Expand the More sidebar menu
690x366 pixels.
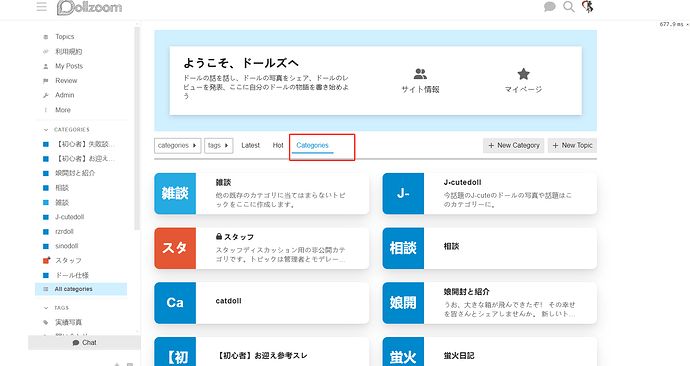click(x=62, y=110)
